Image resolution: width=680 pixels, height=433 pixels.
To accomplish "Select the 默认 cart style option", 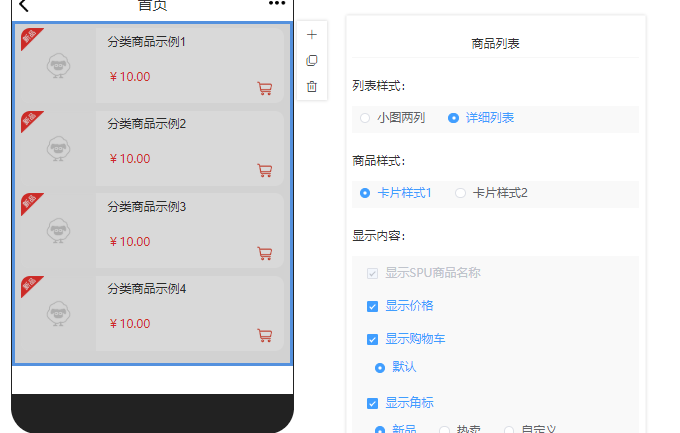I will coord(380,368).
